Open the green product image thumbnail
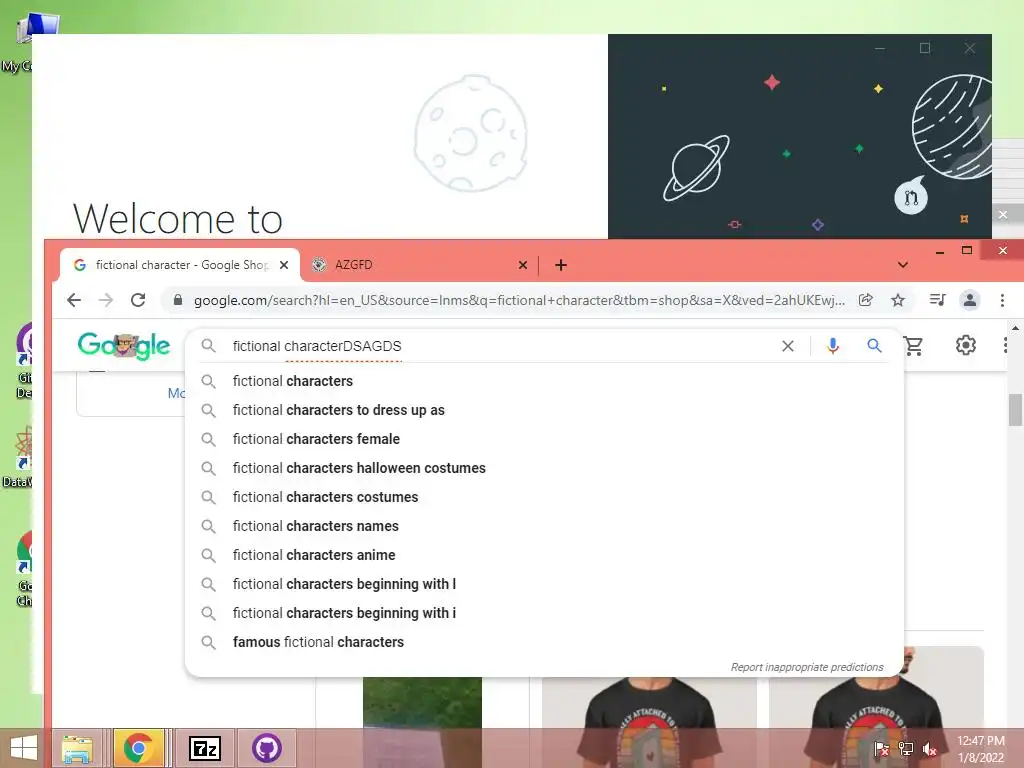 tap(423, 722)
